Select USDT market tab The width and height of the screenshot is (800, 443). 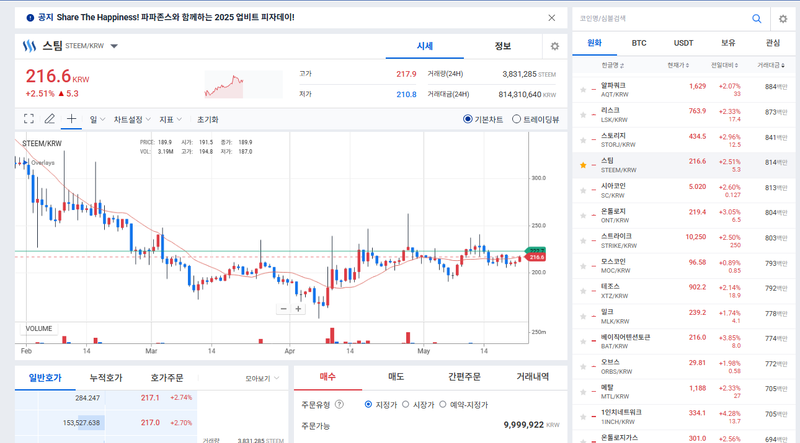pyautogui.click(x=683, y=43)
